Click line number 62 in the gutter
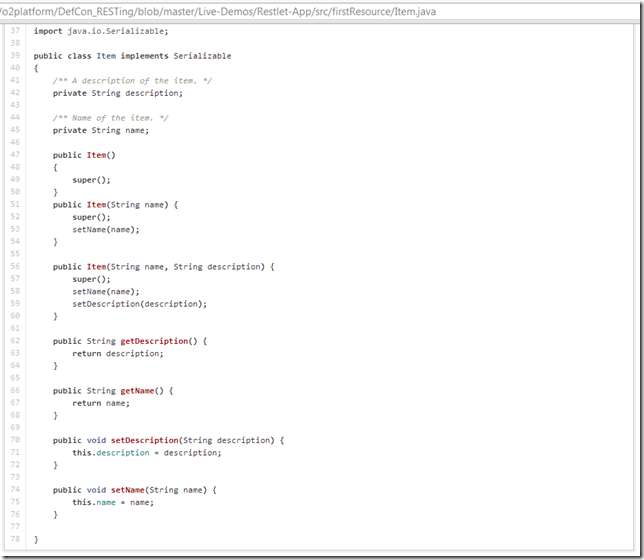This screenshot has height=560, width=644. 15,341
